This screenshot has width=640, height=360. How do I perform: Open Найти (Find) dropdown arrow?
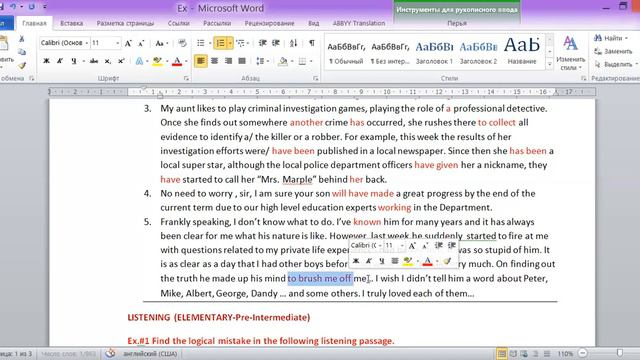coord(626,38)
